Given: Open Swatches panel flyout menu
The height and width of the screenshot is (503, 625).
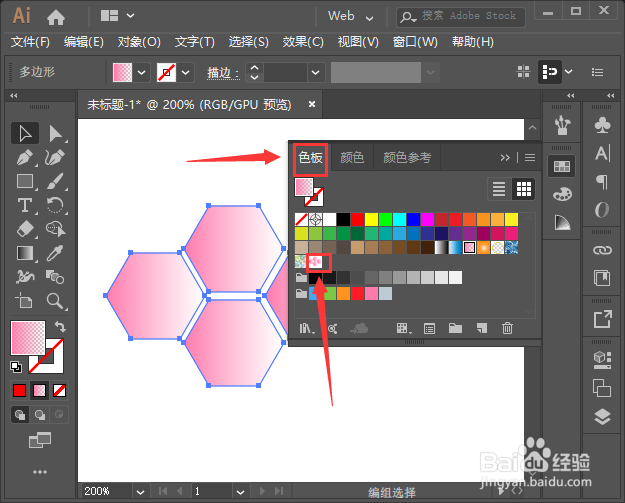Looking at the screenshot, I should tap(530, 157).
